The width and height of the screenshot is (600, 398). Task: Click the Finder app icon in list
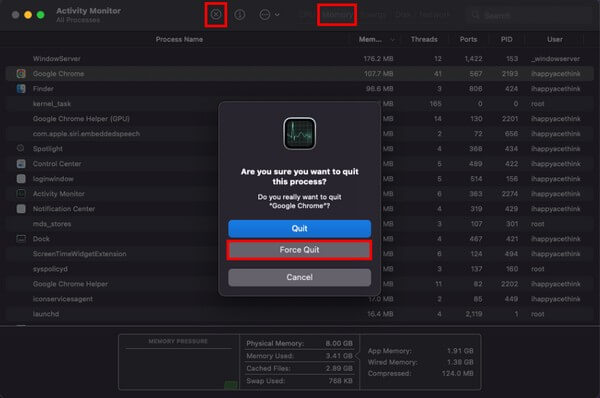point(21,88)
